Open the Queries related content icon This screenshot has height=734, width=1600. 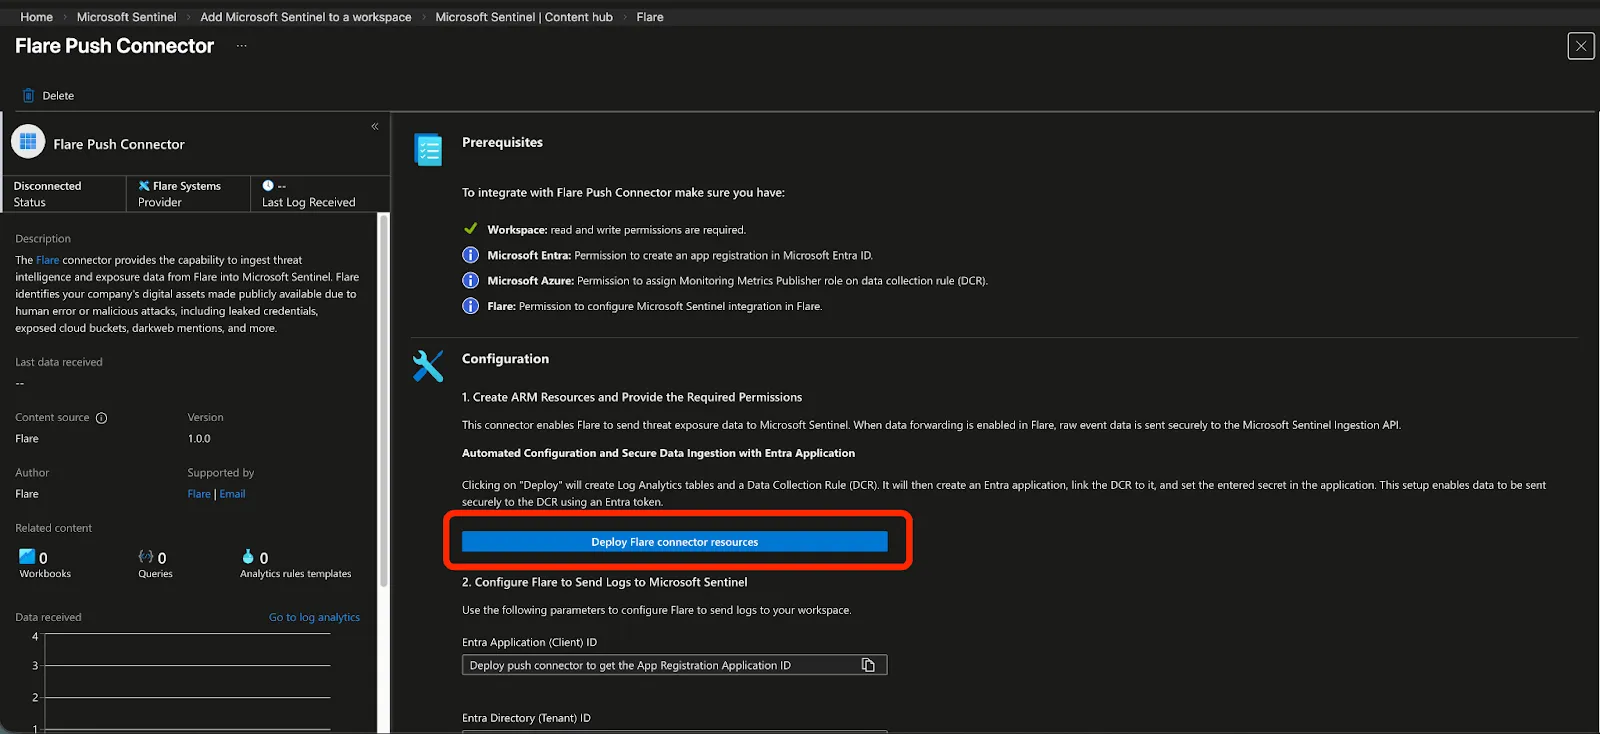tap(146, 556)
